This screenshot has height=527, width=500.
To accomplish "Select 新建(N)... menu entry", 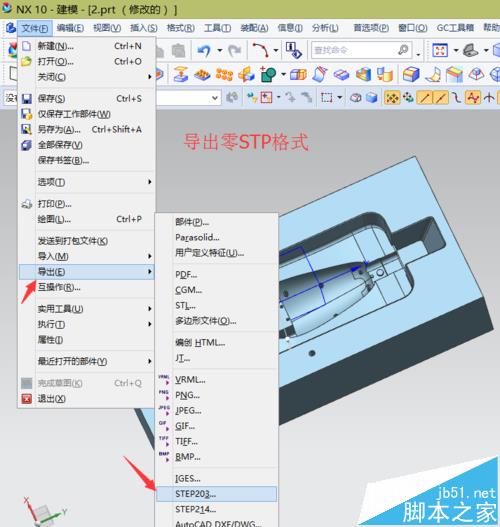I will (x=87, y=46).
